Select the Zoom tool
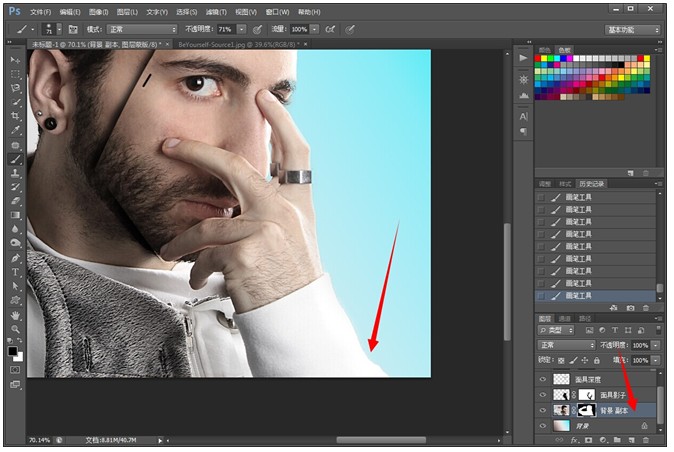The height and width of the screenshot is (452, 674). pyautogui.click(x=15, y=329)
